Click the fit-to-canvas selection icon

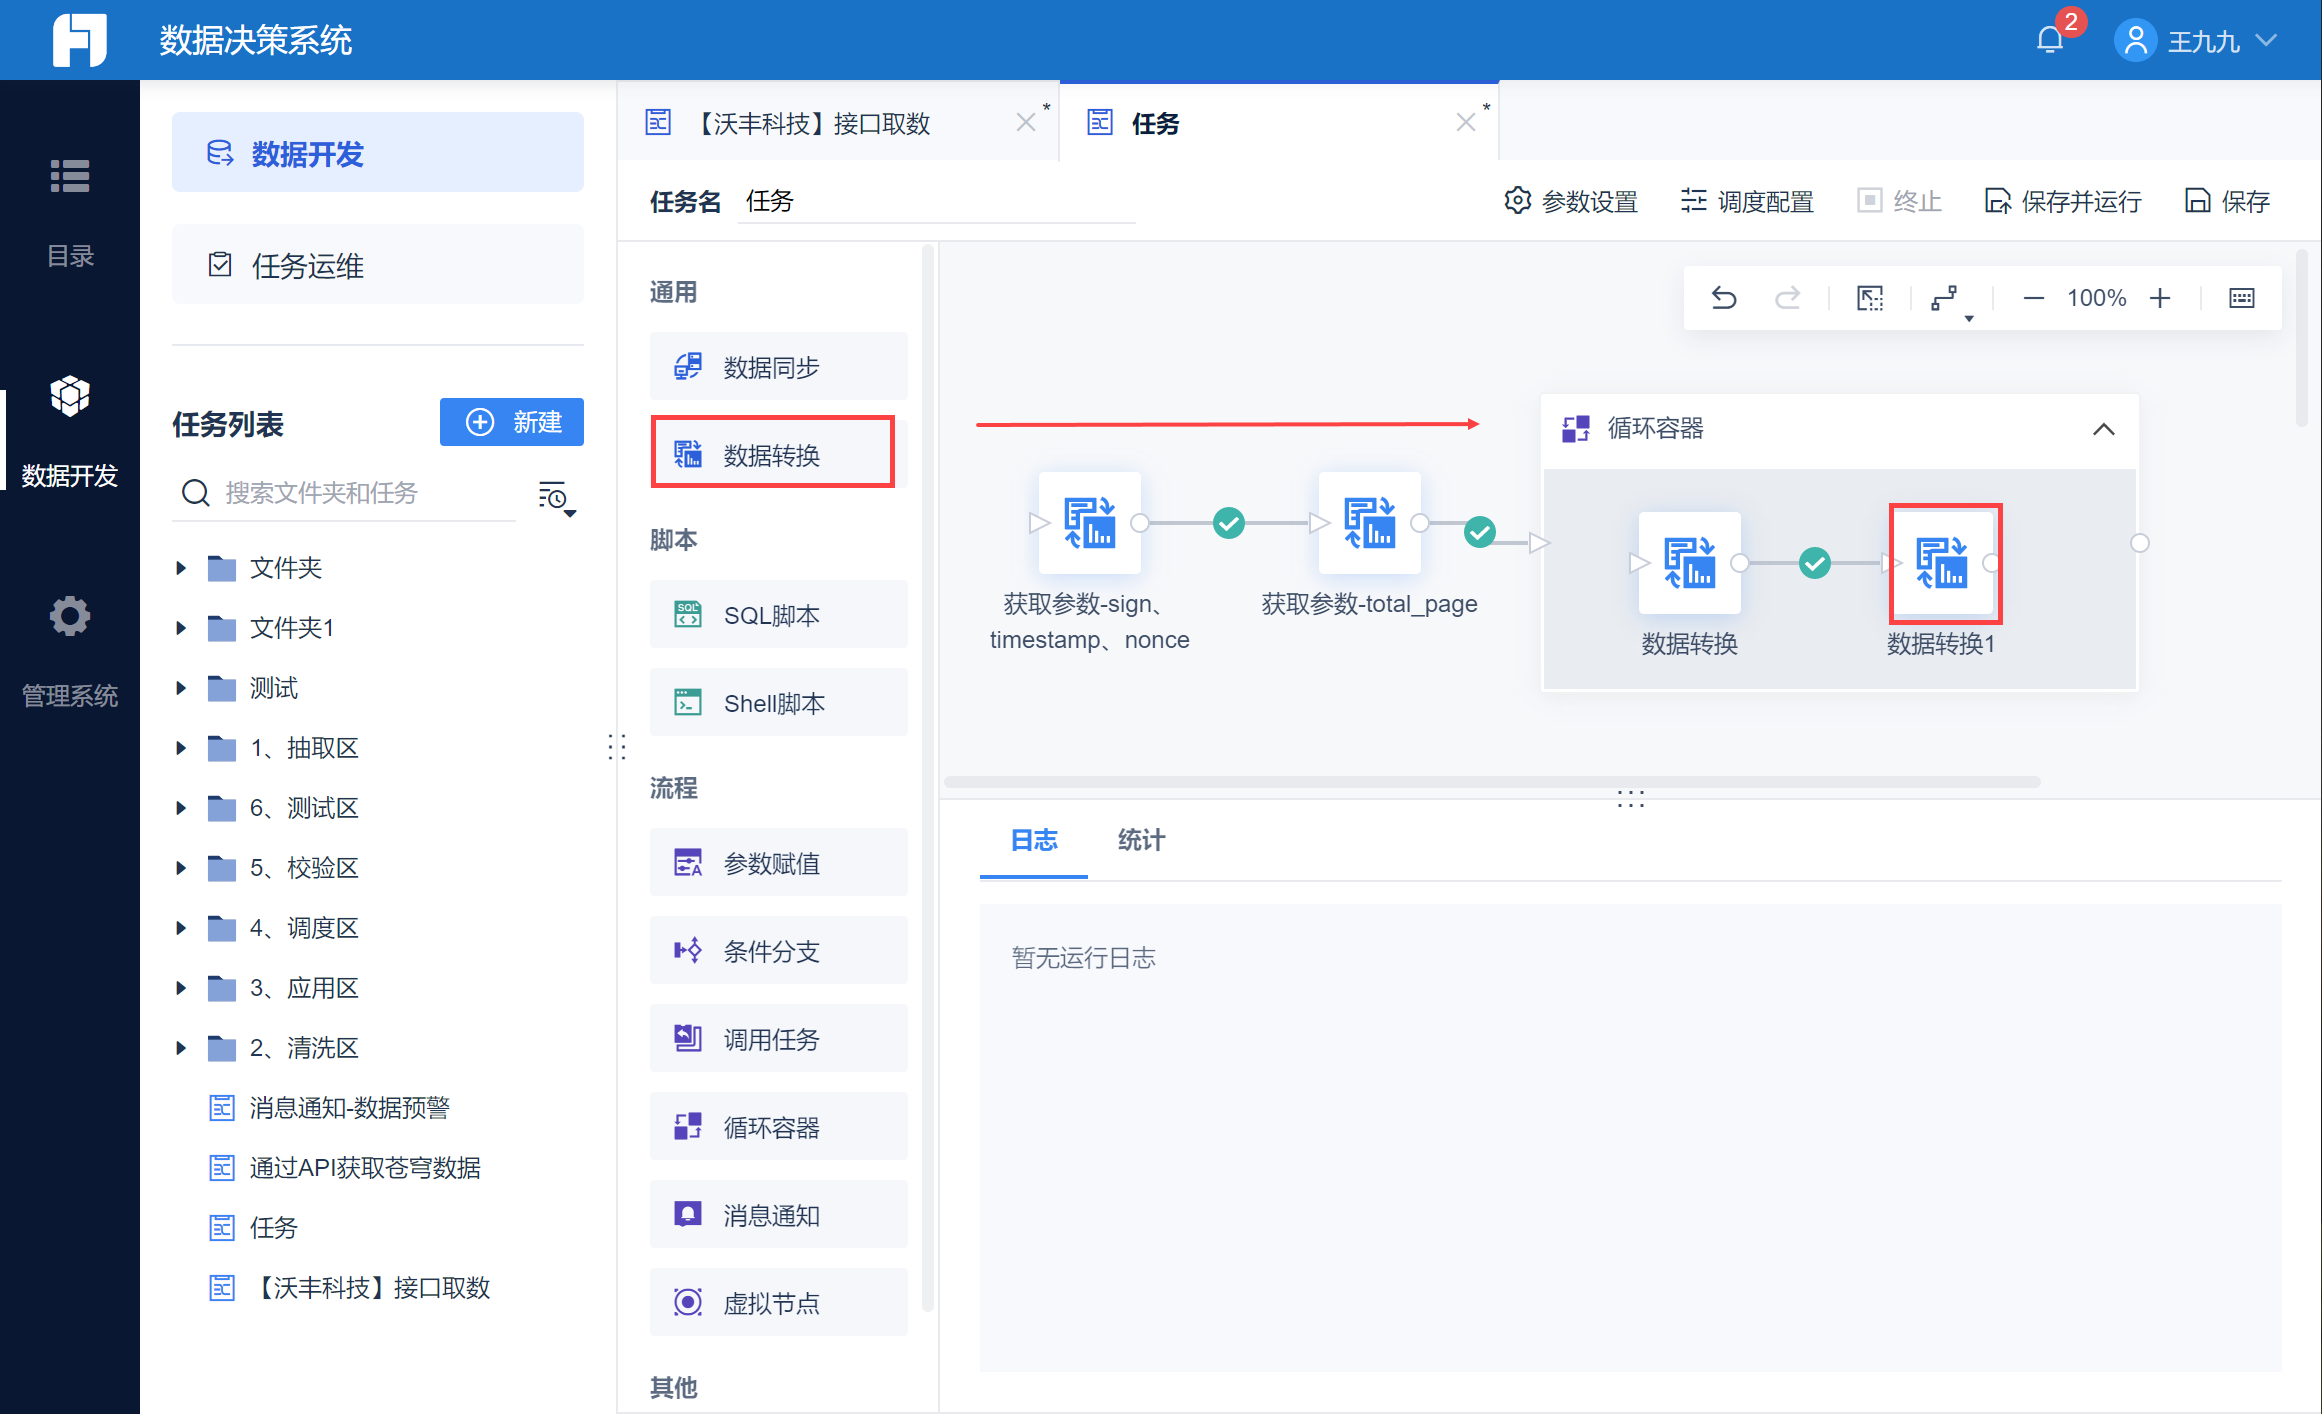pos(1870,298)
